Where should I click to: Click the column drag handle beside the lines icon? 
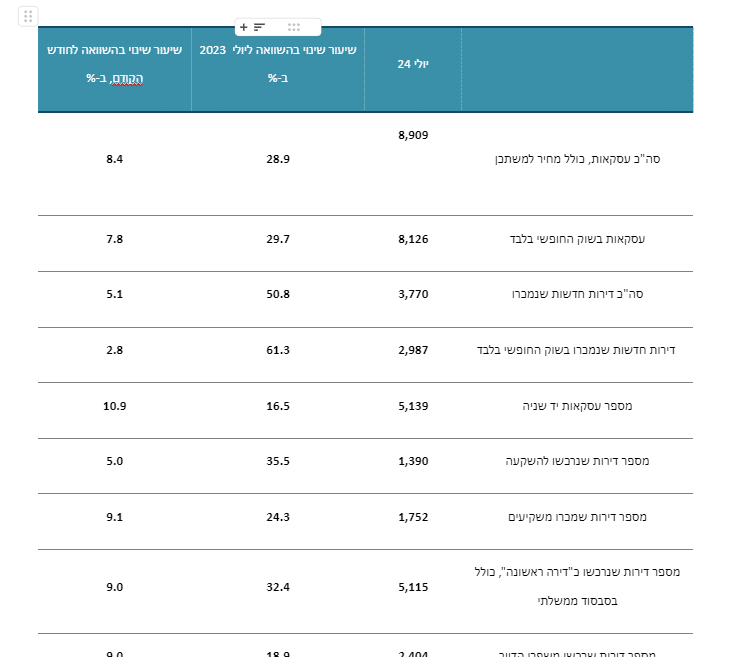click(x=294, y=27)
